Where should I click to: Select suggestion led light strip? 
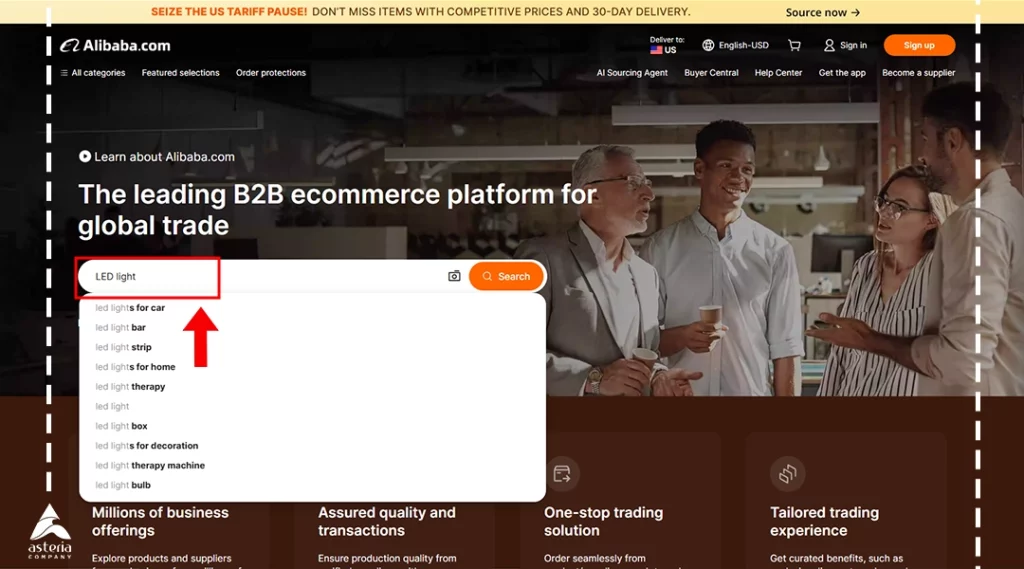[312, 347]
